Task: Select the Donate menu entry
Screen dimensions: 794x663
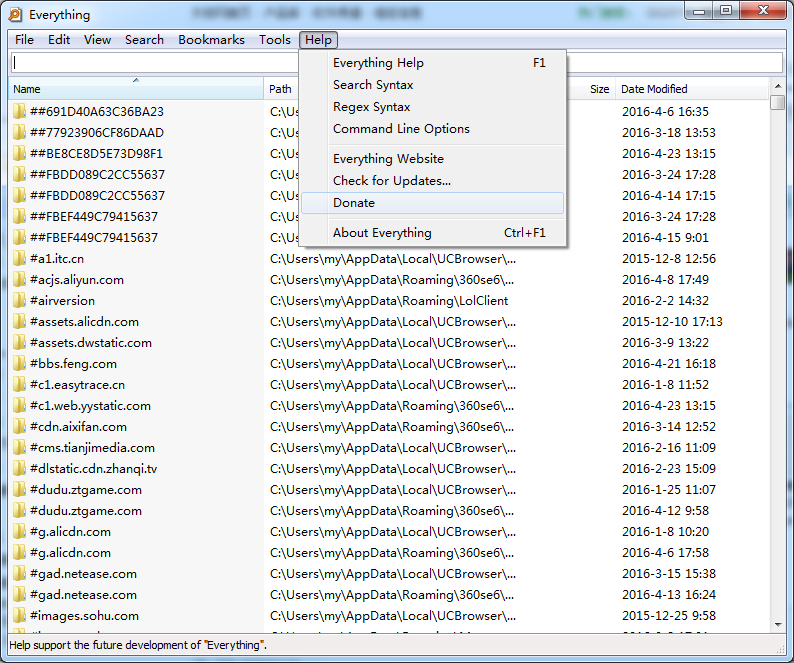Action: point(432,203)
